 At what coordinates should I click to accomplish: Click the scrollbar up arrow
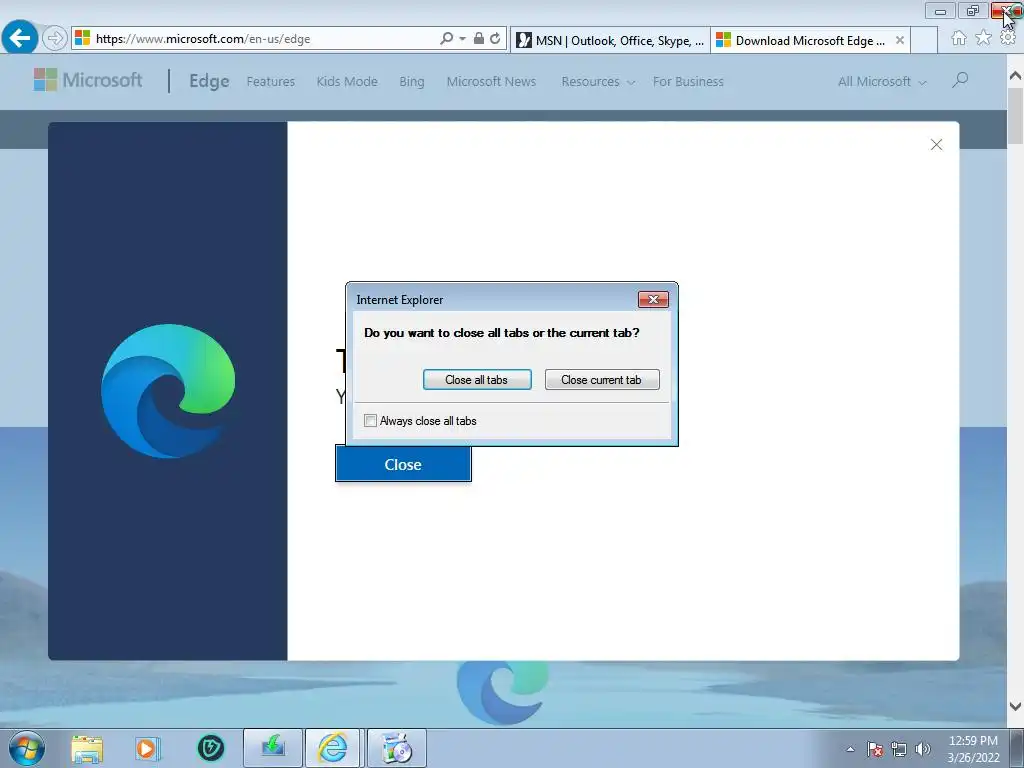tap(1015, 75)
